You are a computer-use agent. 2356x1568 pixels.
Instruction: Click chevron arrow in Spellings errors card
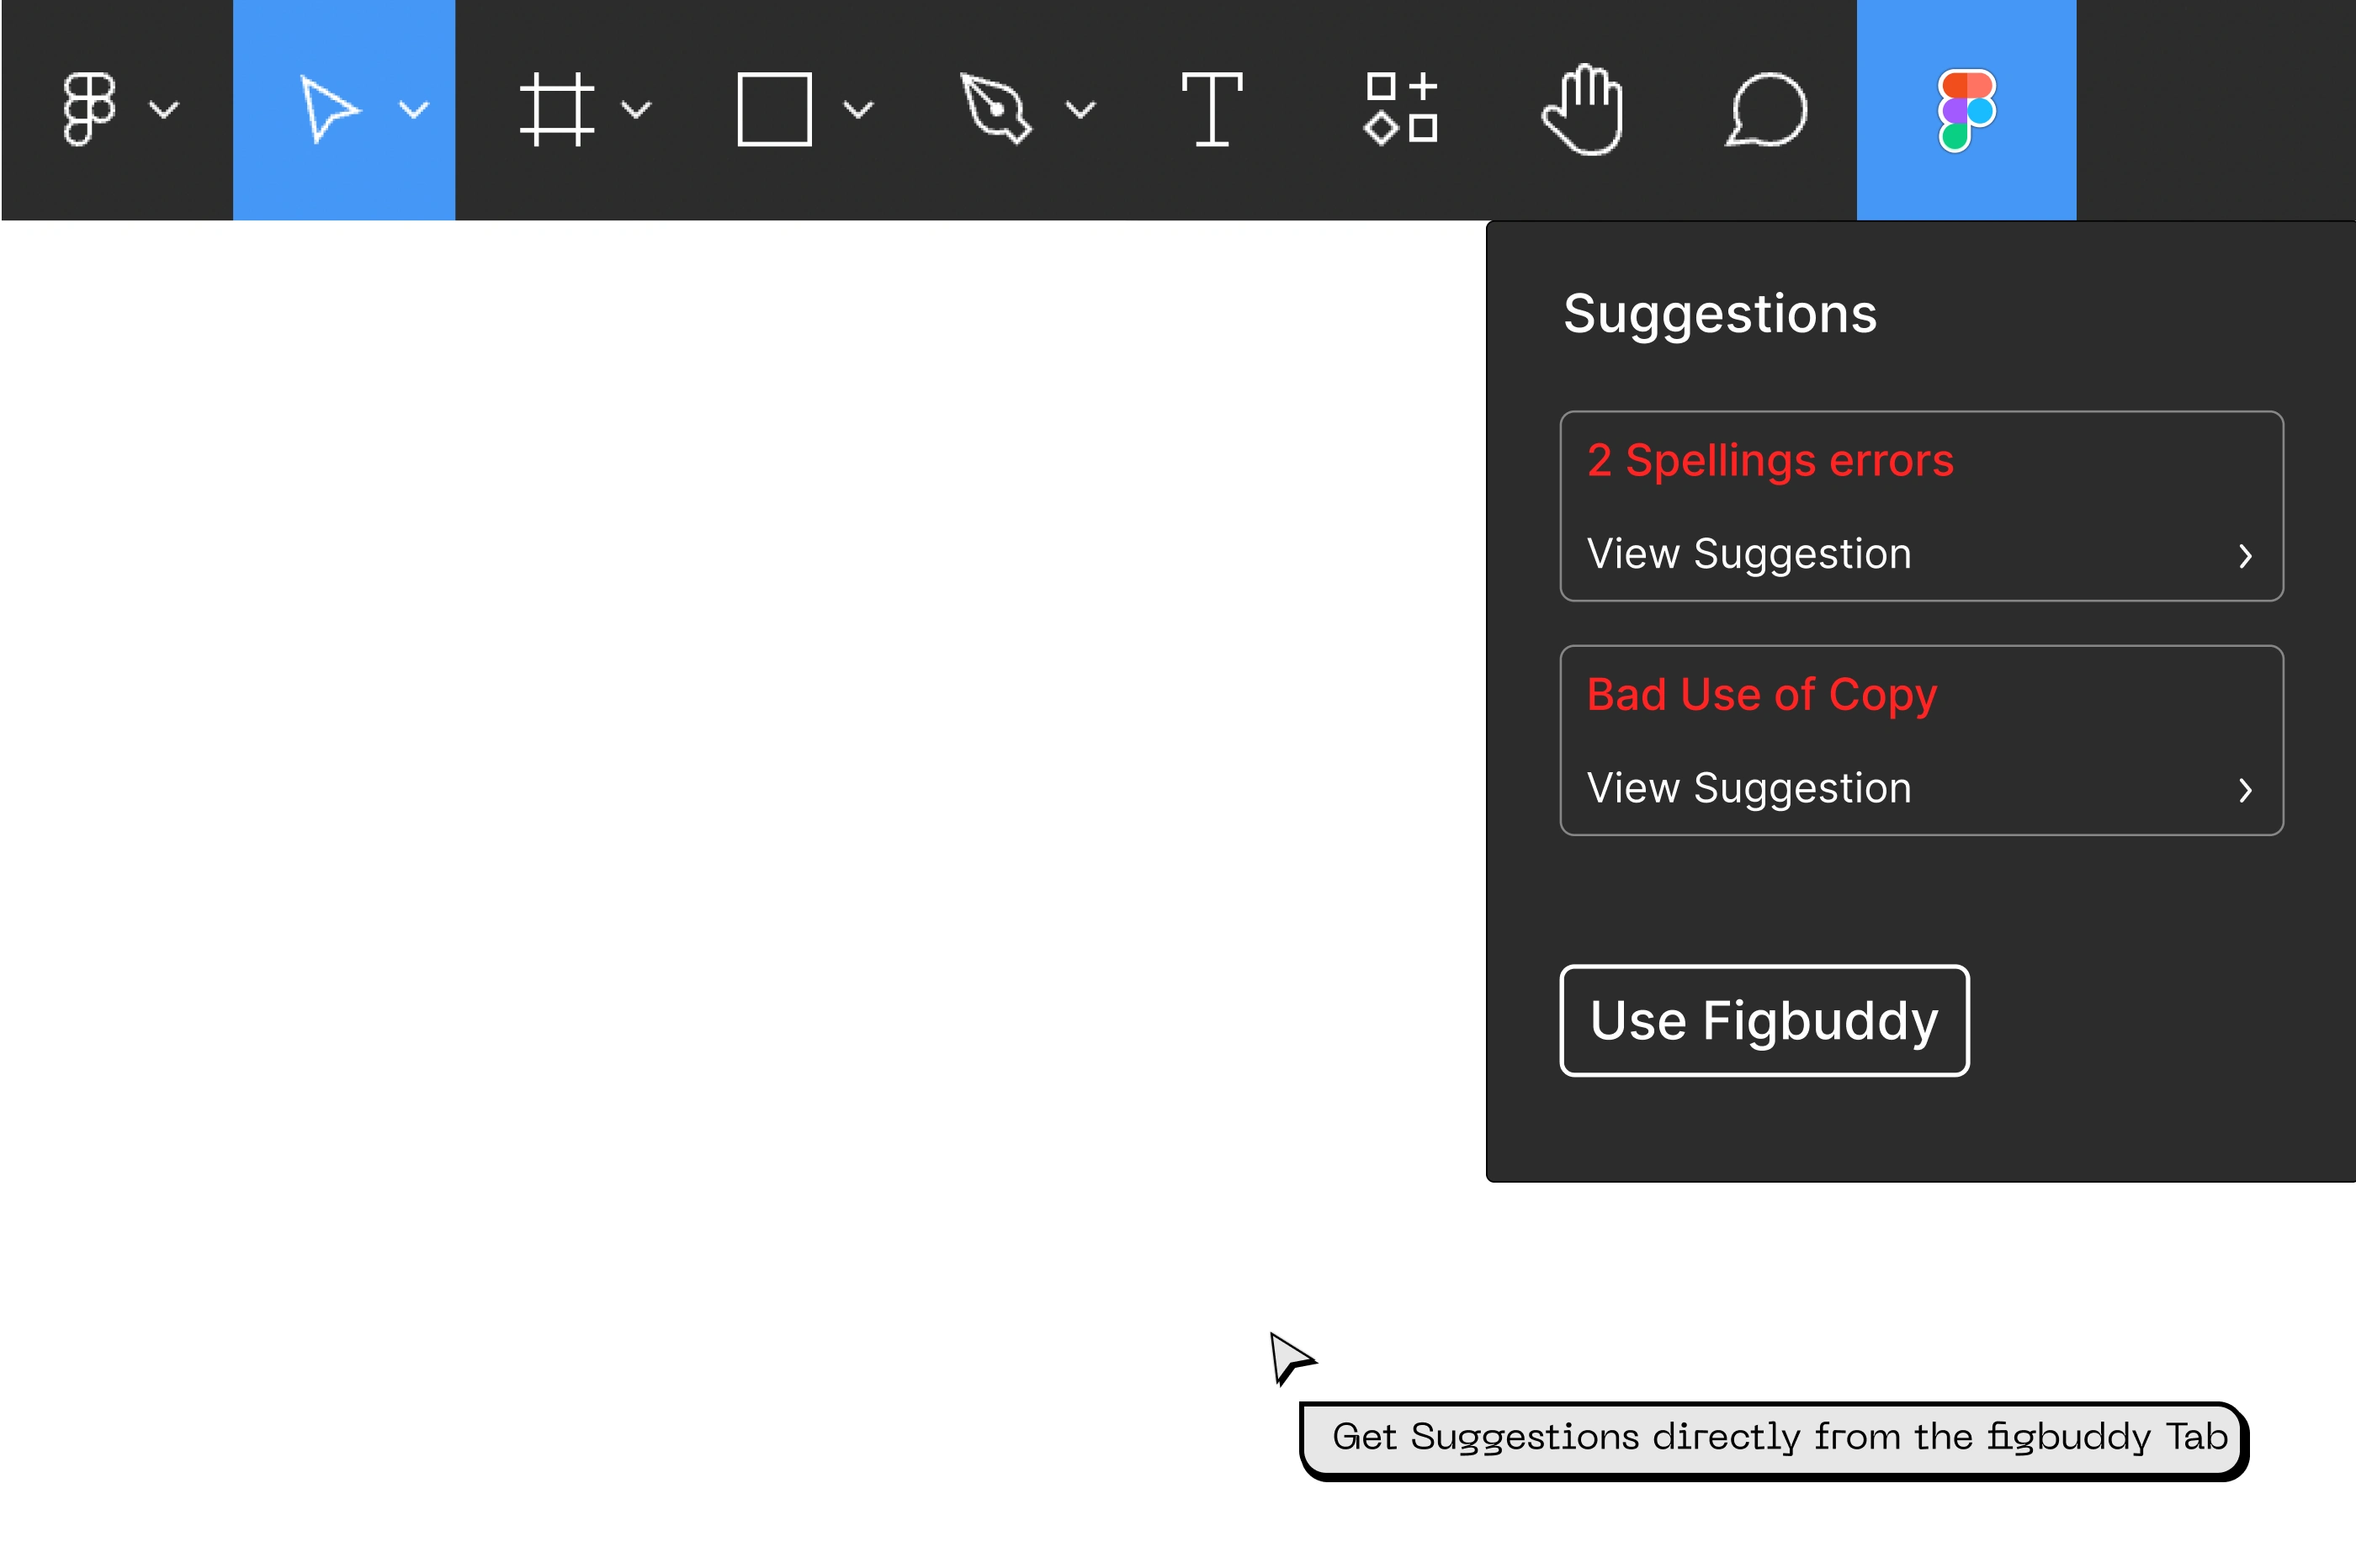pos(2245,556)
